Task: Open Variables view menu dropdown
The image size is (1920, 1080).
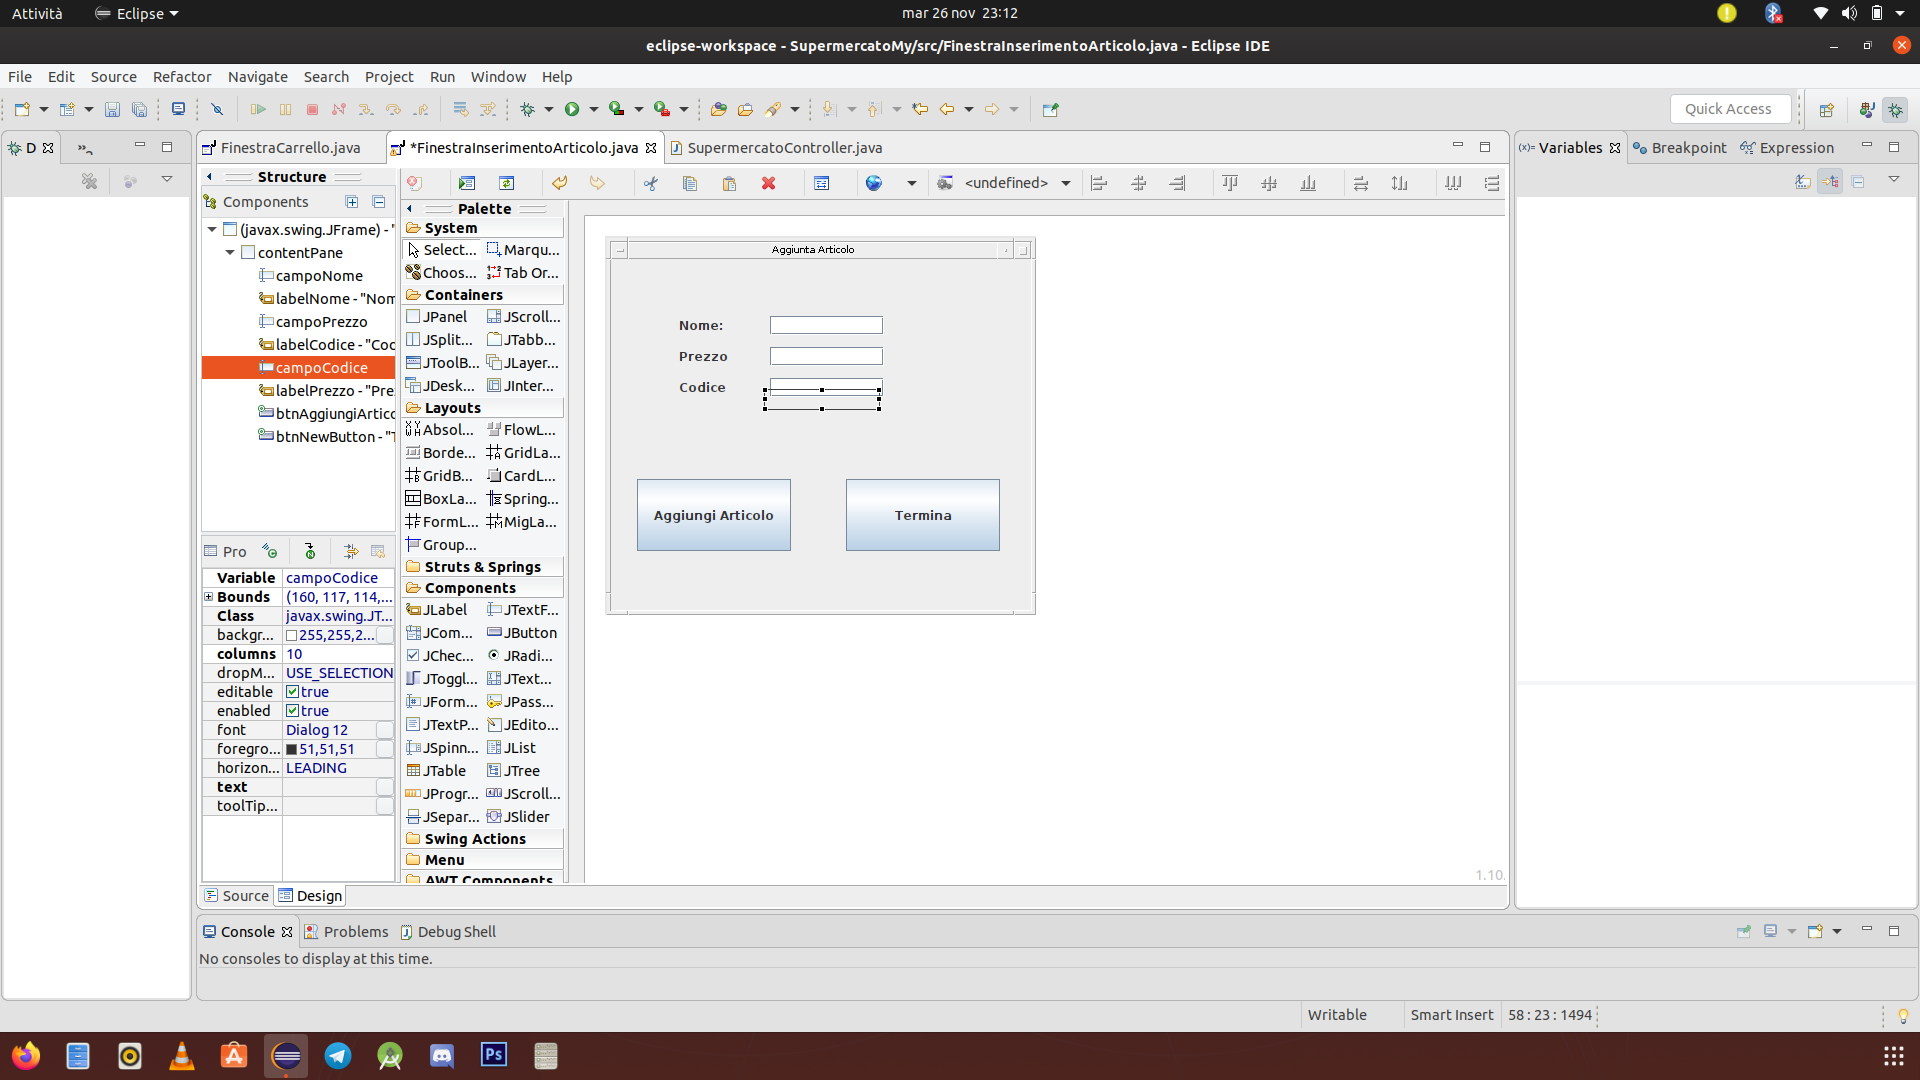Action: (1894, 180)
